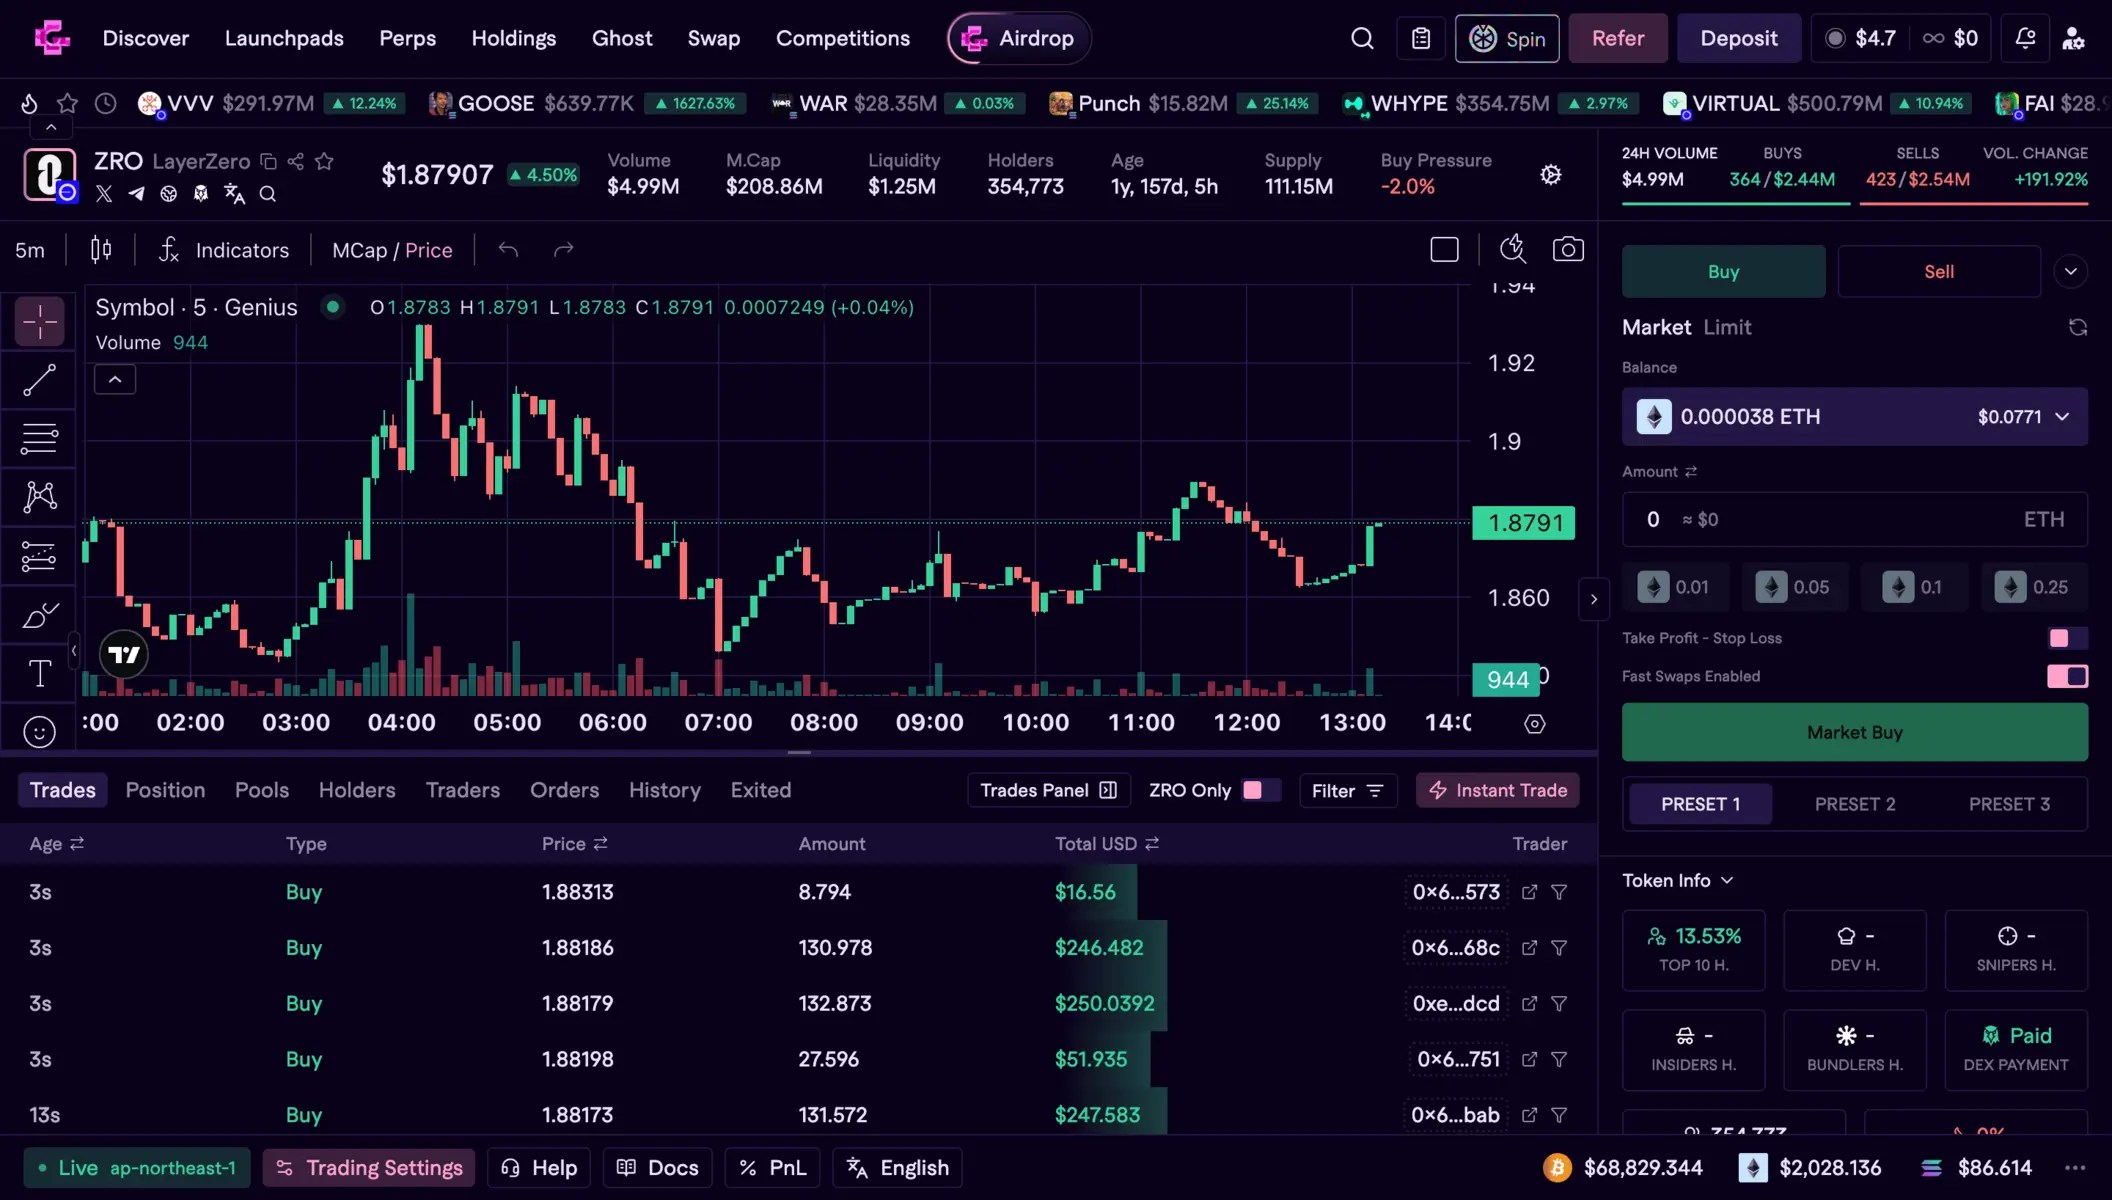
Task: Toggle Total USD column display
Action: click(x=1152, y=844)
